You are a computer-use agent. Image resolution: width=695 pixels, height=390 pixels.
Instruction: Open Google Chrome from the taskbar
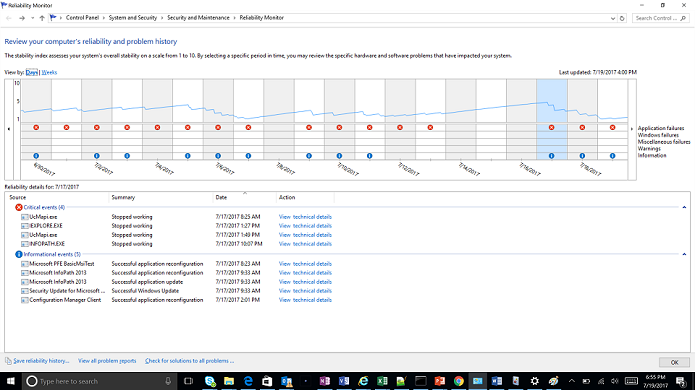[x=459, y=381]
